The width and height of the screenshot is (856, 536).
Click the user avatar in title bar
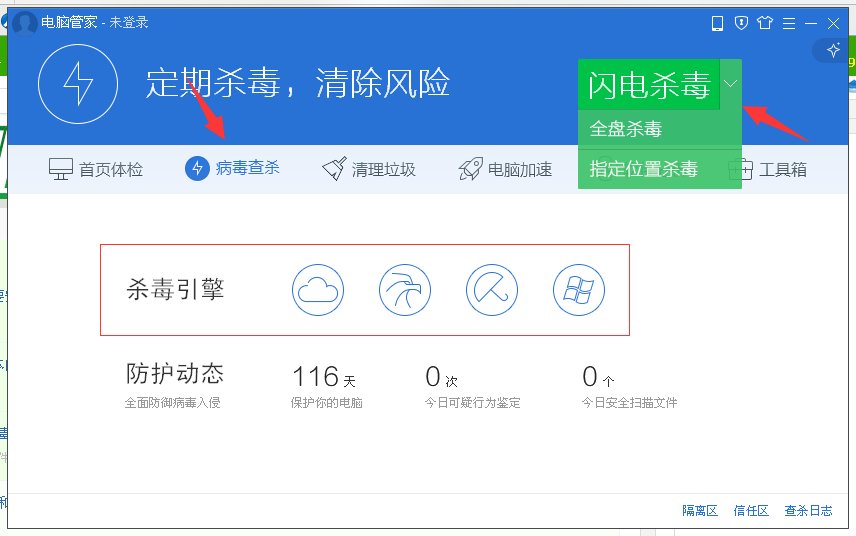tap(25, 23)
